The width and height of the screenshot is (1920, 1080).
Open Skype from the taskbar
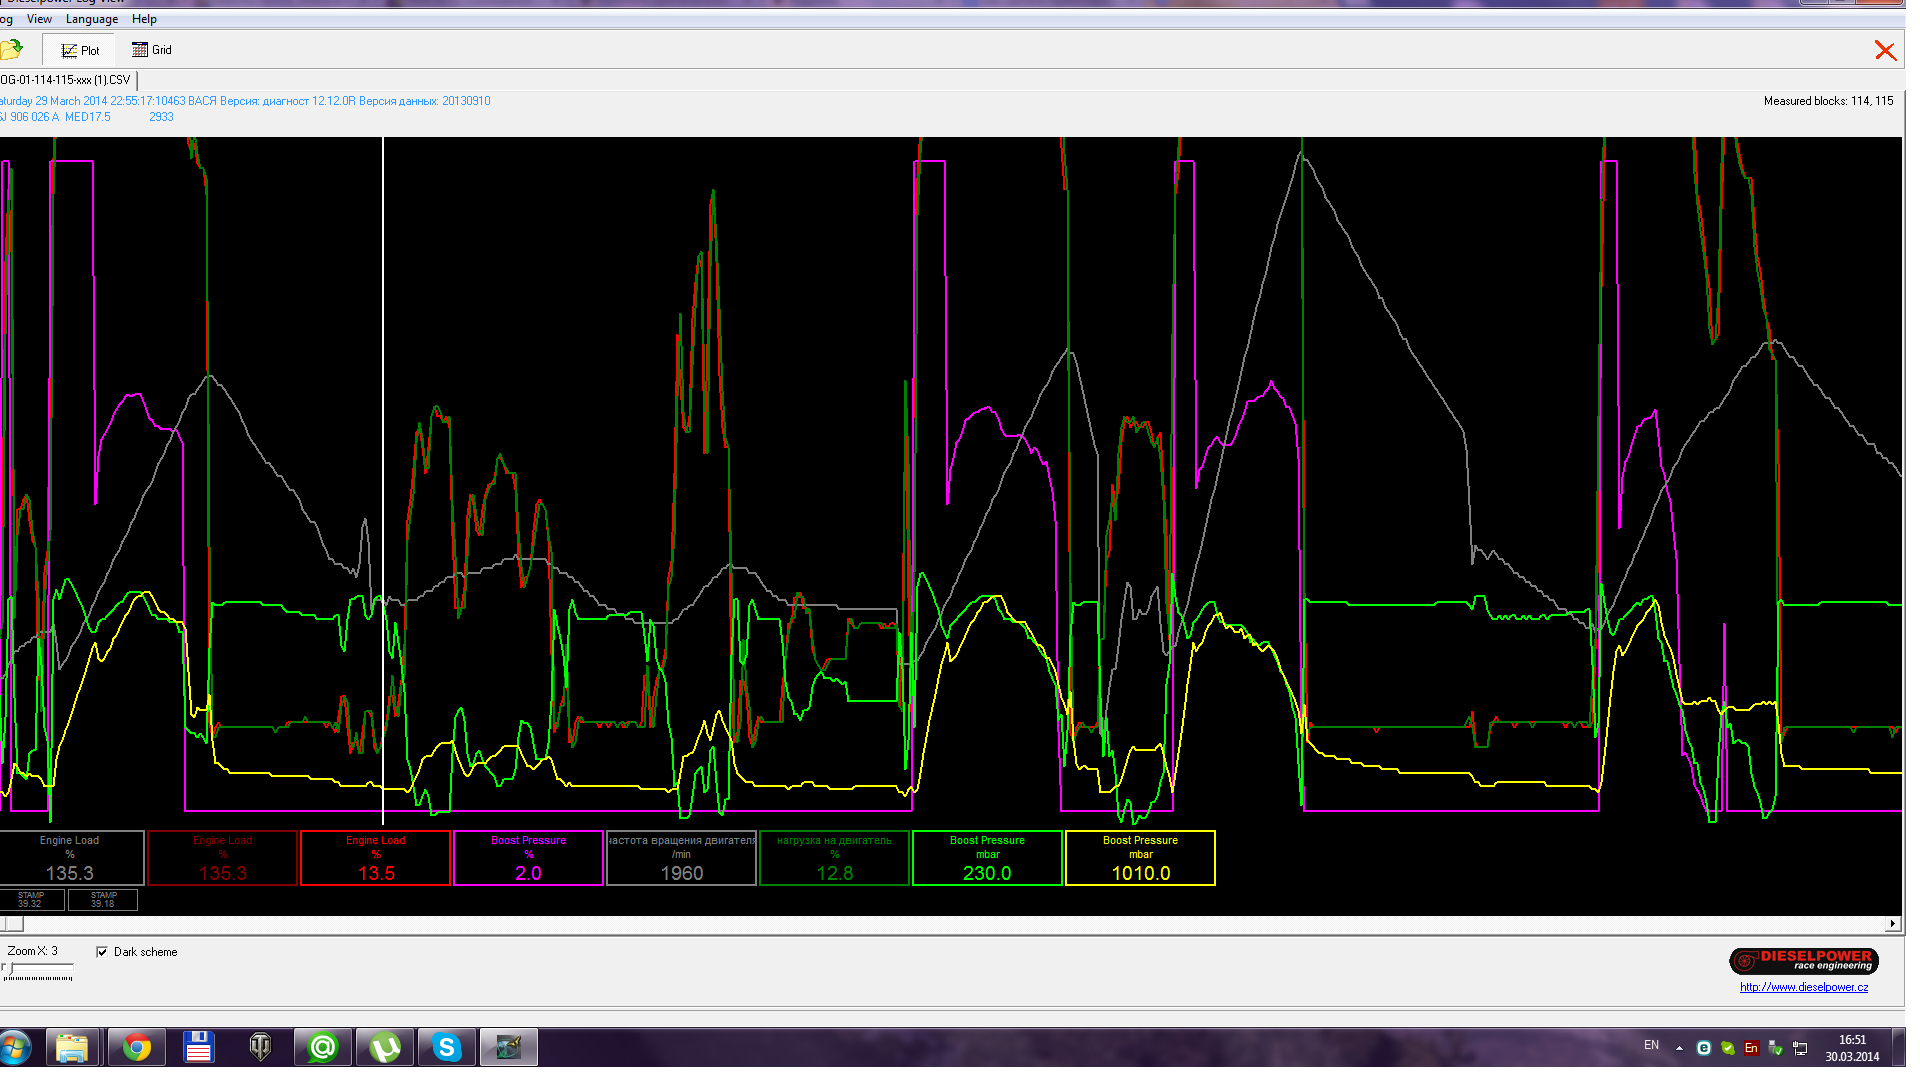point(446,1048)
